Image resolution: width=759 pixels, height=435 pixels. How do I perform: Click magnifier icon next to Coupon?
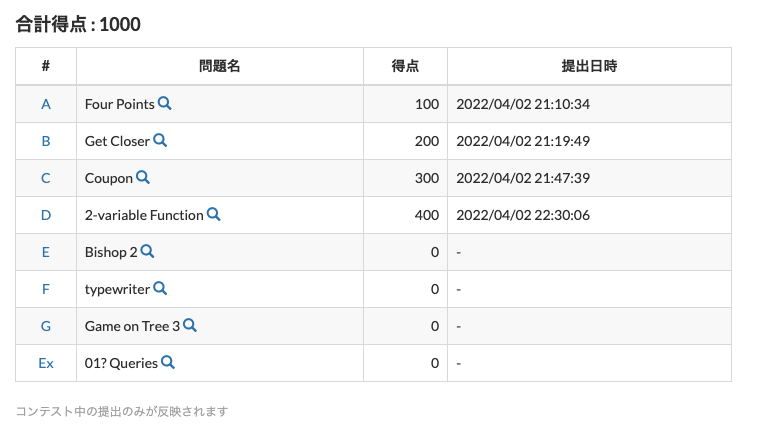(143, 177)
